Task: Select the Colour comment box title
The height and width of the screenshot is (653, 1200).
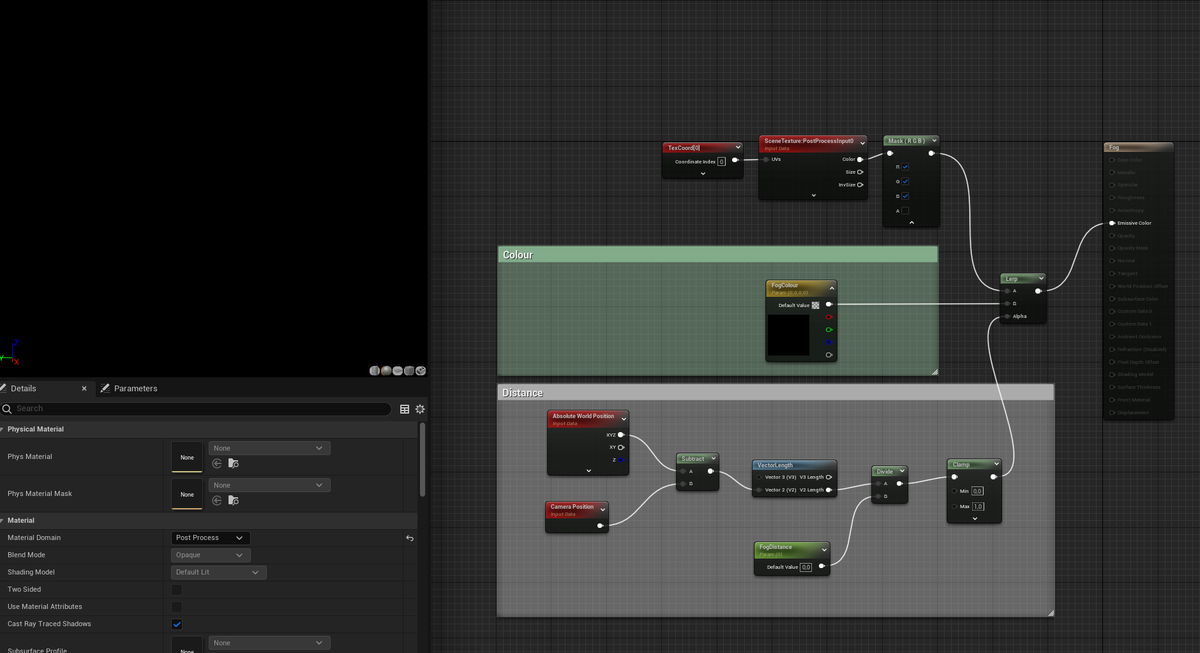Action: (518, 255)
